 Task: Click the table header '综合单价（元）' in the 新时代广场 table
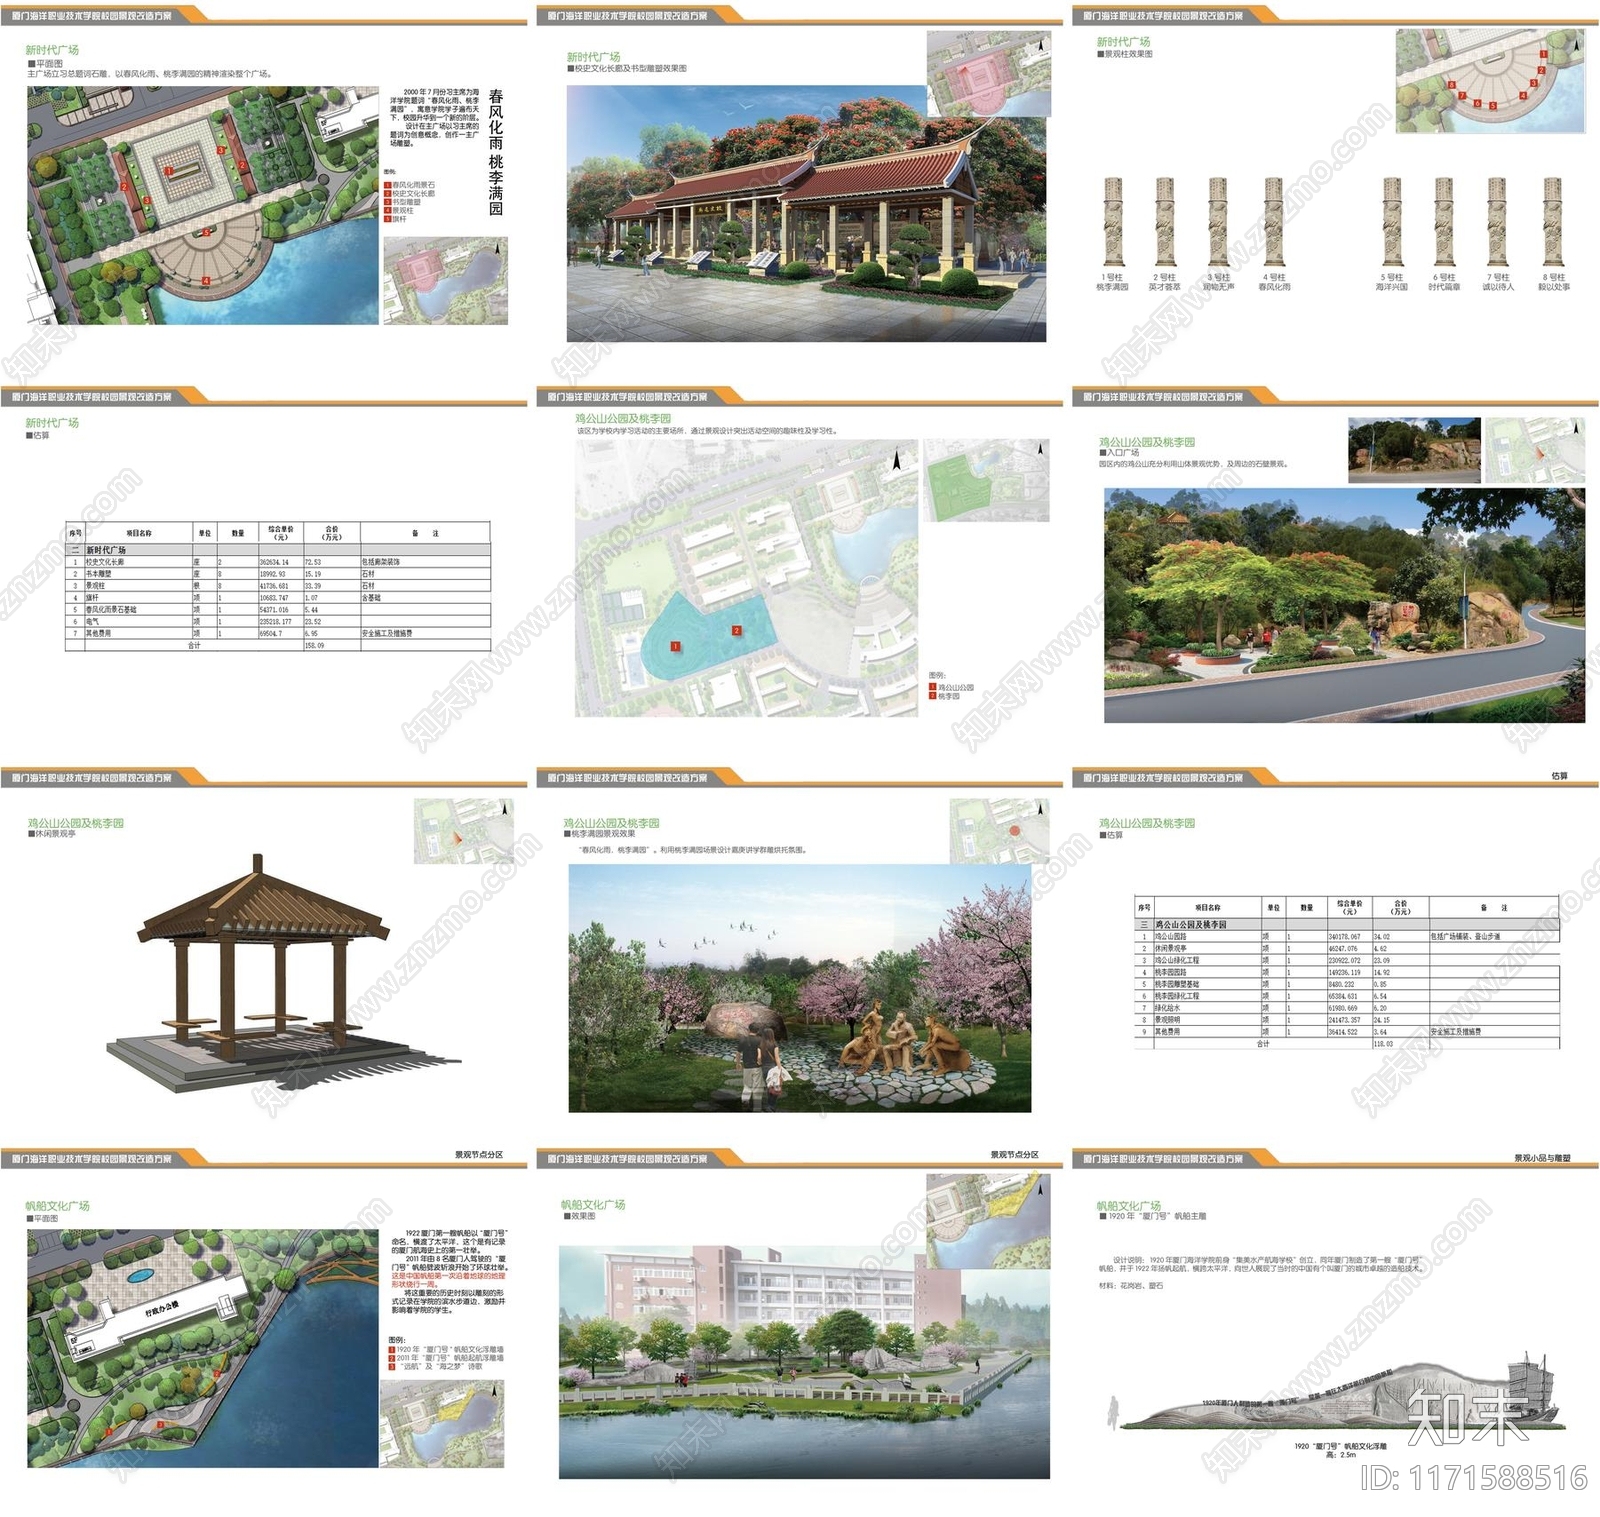click(280, 532)
